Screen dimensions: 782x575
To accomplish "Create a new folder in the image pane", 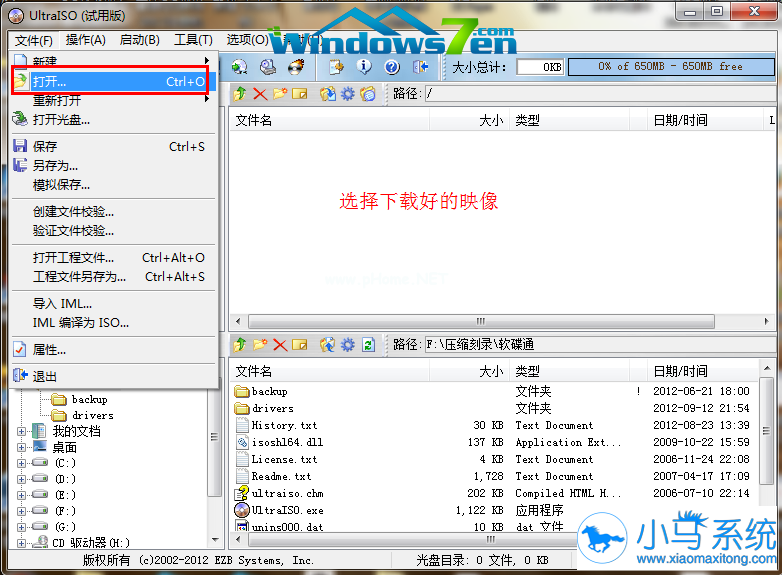I will pyautogui.click(x=280, y=93).
